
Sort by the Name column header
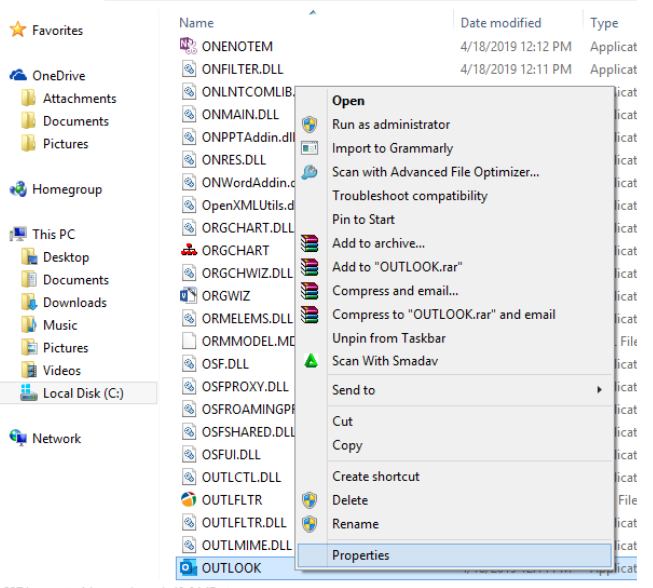(196, 23)
